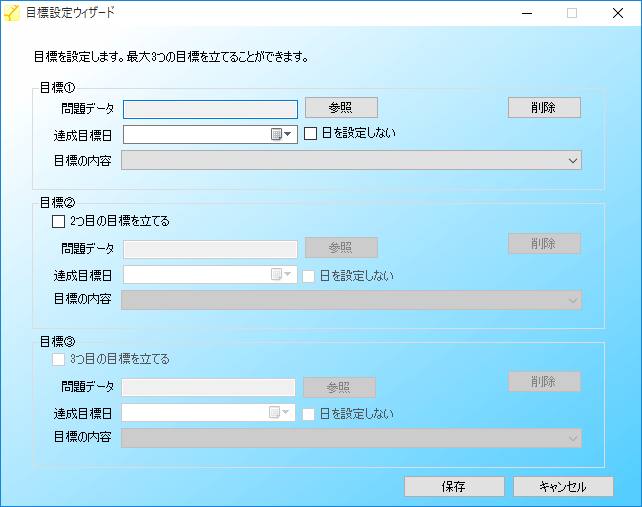Click the wizard app icon in title bar

coord(12,14)
